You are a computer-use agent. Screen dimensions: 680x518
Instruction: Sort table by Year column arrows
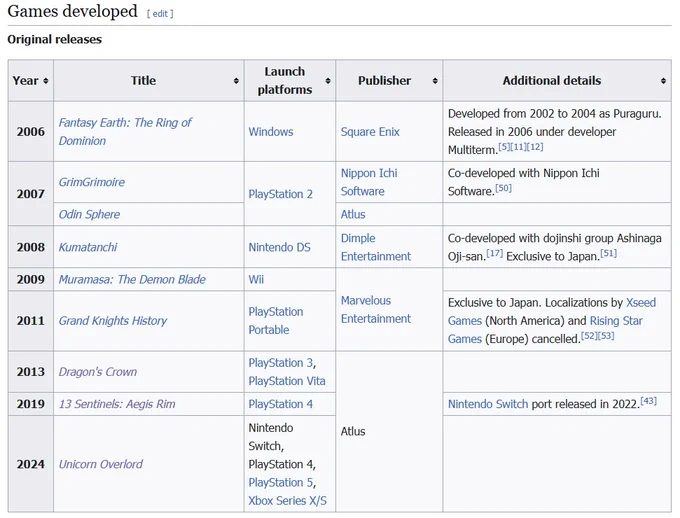coord(46,81)
